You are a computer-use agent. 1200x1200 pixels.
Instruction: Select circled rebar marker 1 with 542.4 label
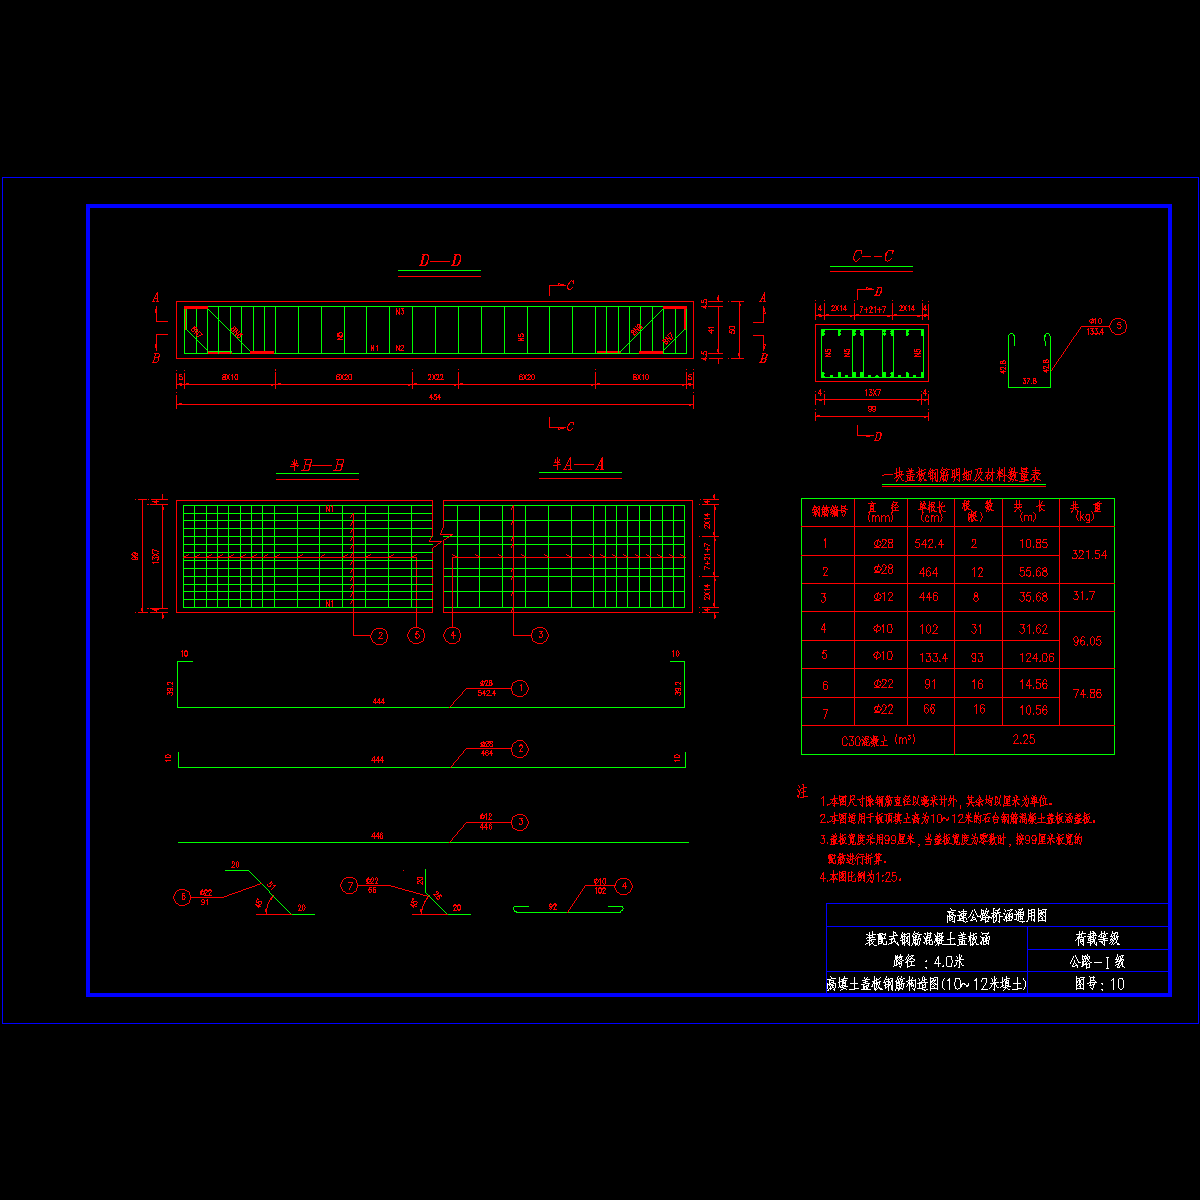pos(519,688)
